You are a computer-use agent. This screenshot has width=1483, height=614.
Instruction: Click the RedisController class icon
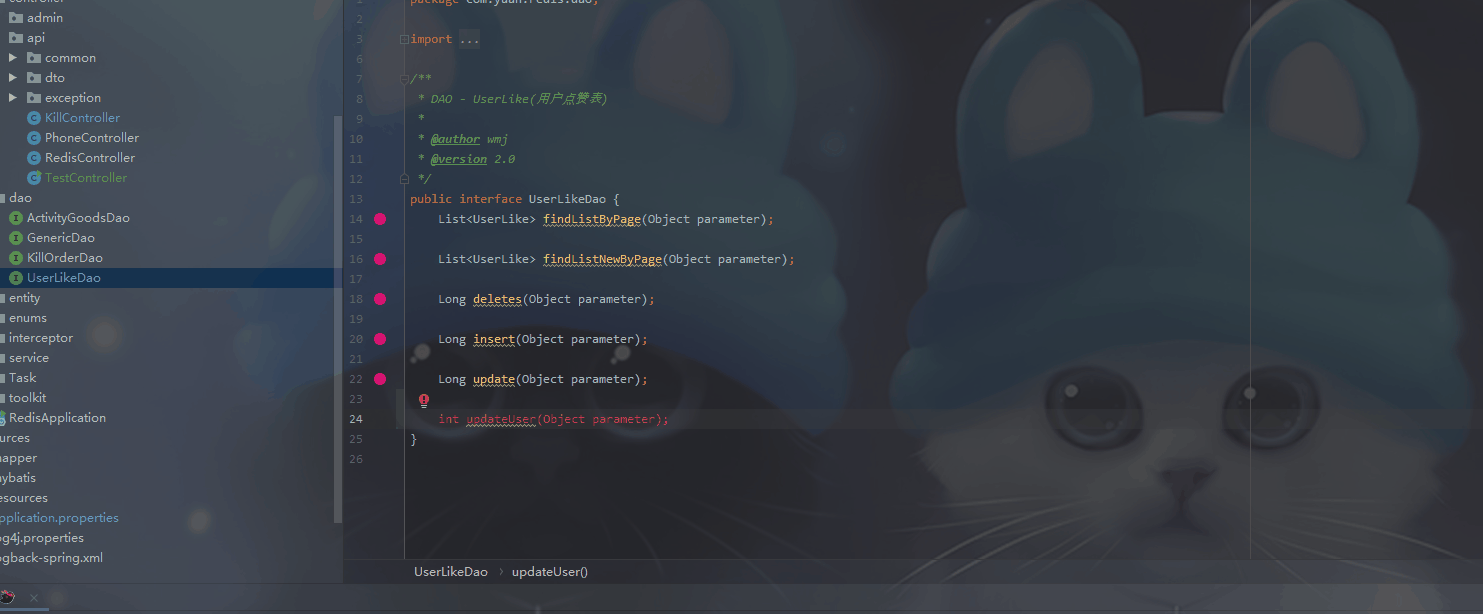tap(34, 158)
